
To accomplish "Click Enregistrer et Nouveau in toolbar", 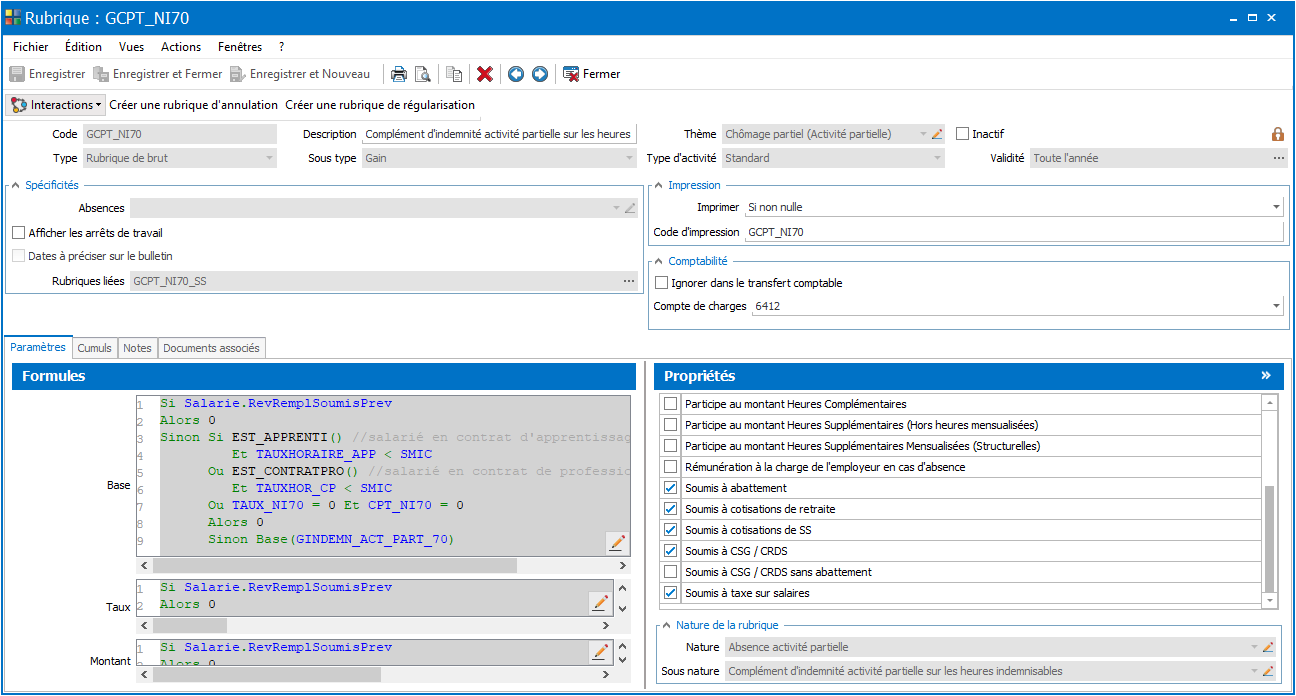I will (x=300, y=74).
